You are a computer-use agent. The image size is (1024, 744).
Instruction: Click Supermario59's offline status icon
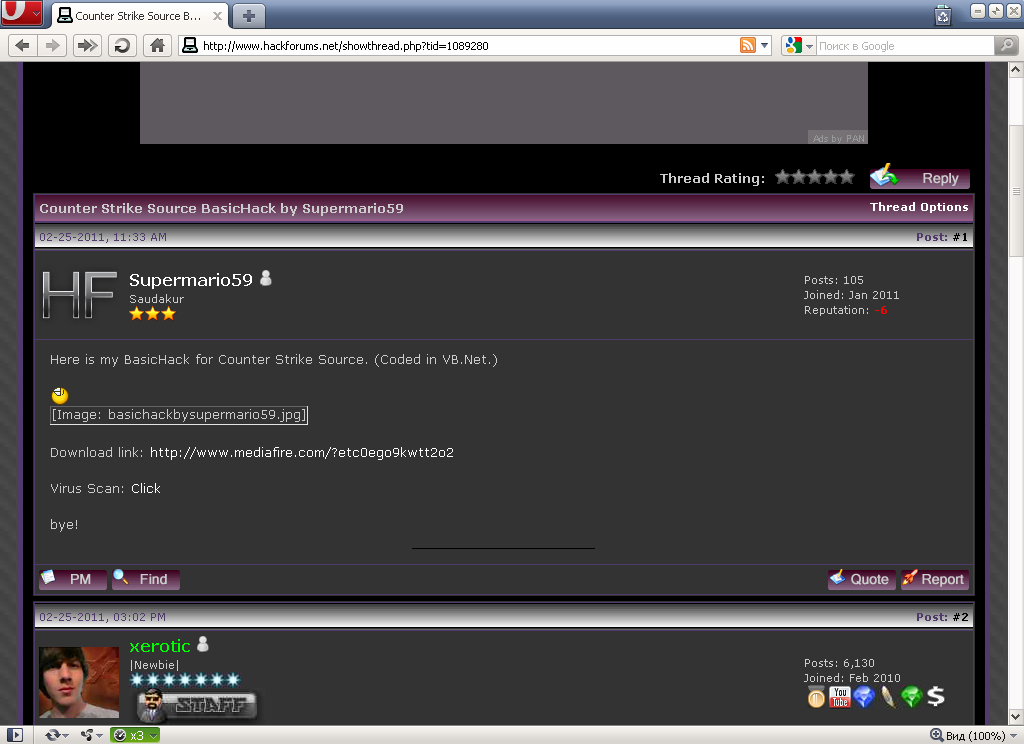point(266,278)
